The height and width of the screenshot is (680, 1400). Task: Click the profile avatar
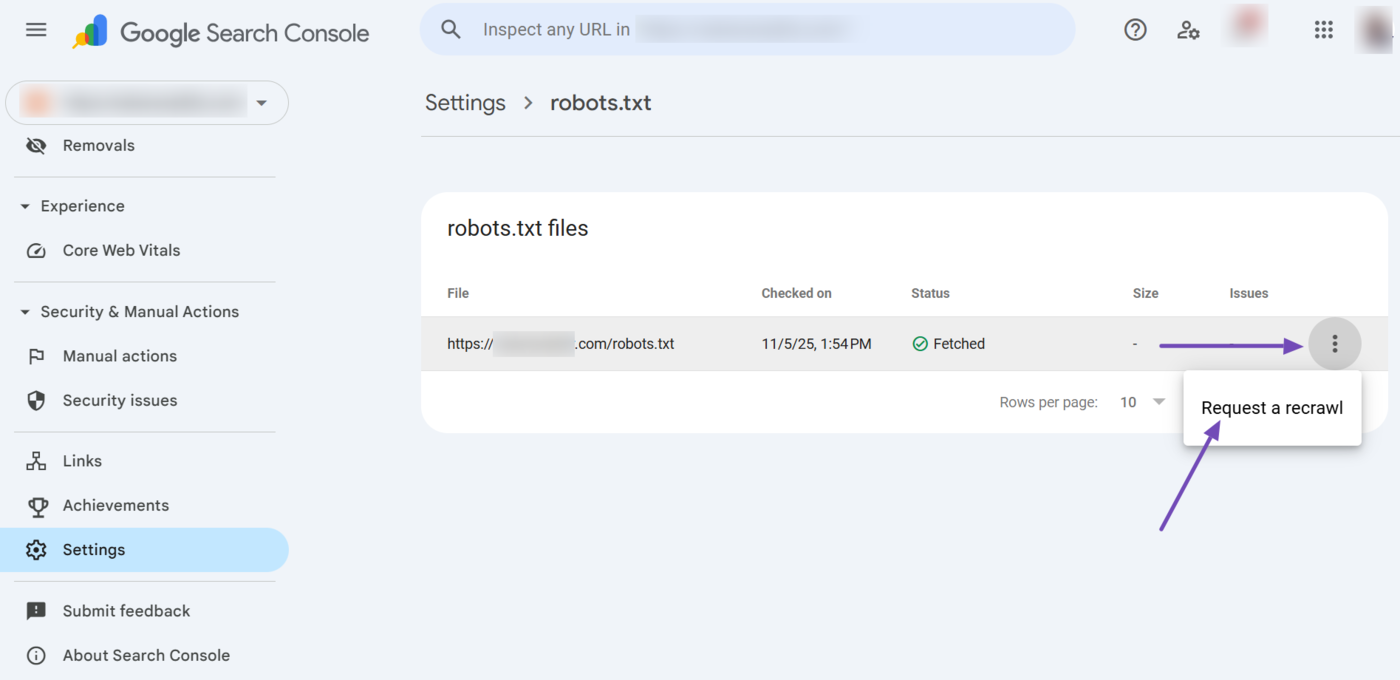pos(1374,30)
